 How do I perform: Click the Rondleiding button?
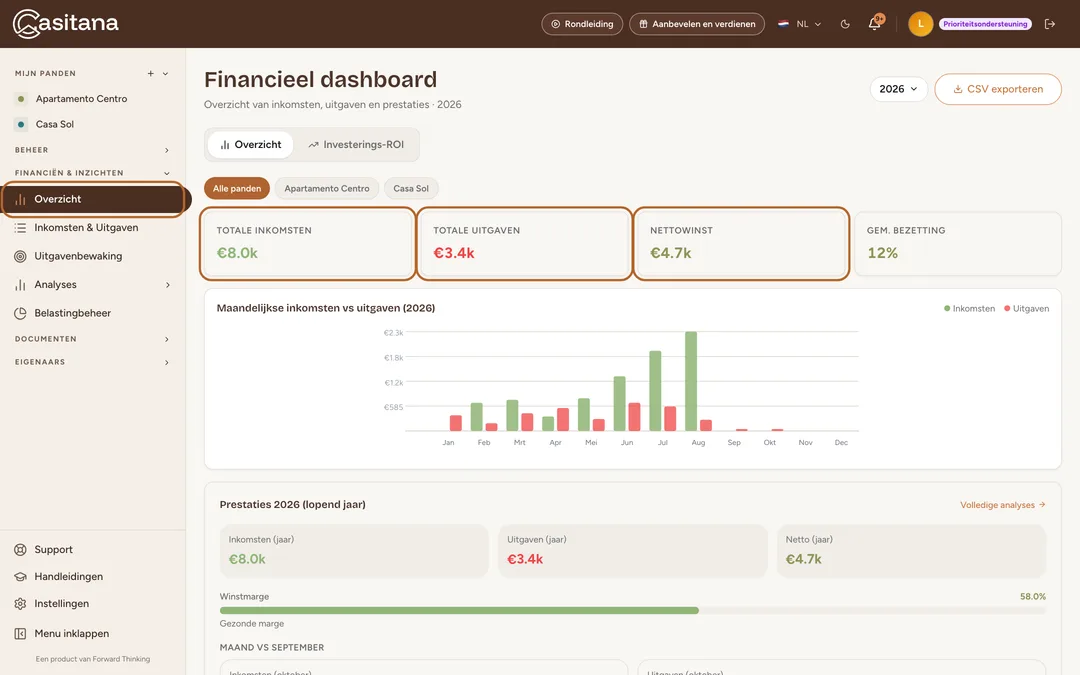(582, 24)
